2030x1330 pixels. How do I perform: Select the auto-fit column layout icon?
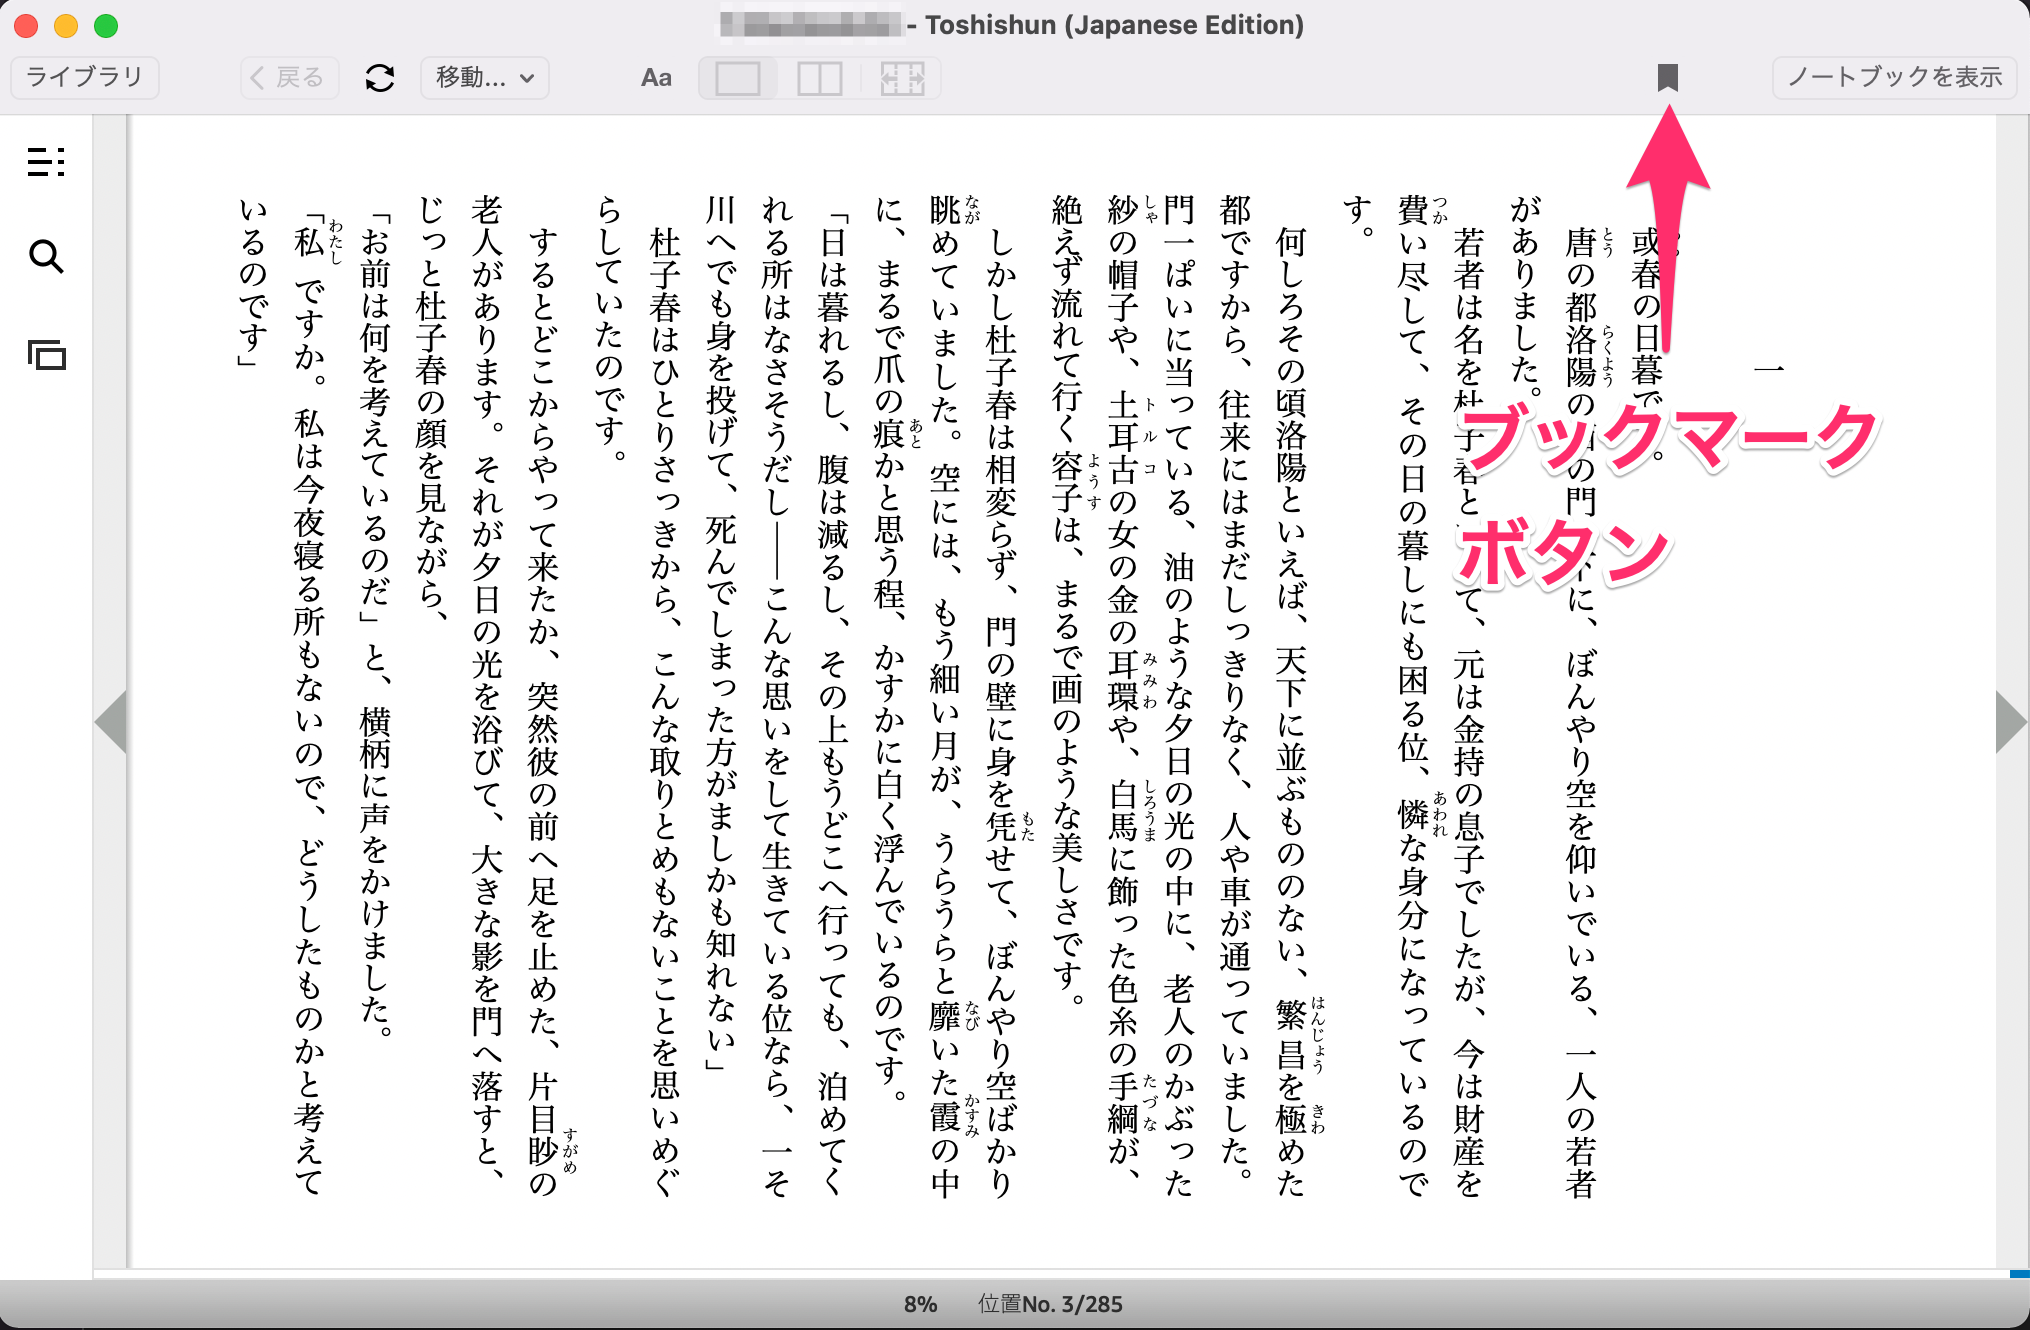pos(901,78)
